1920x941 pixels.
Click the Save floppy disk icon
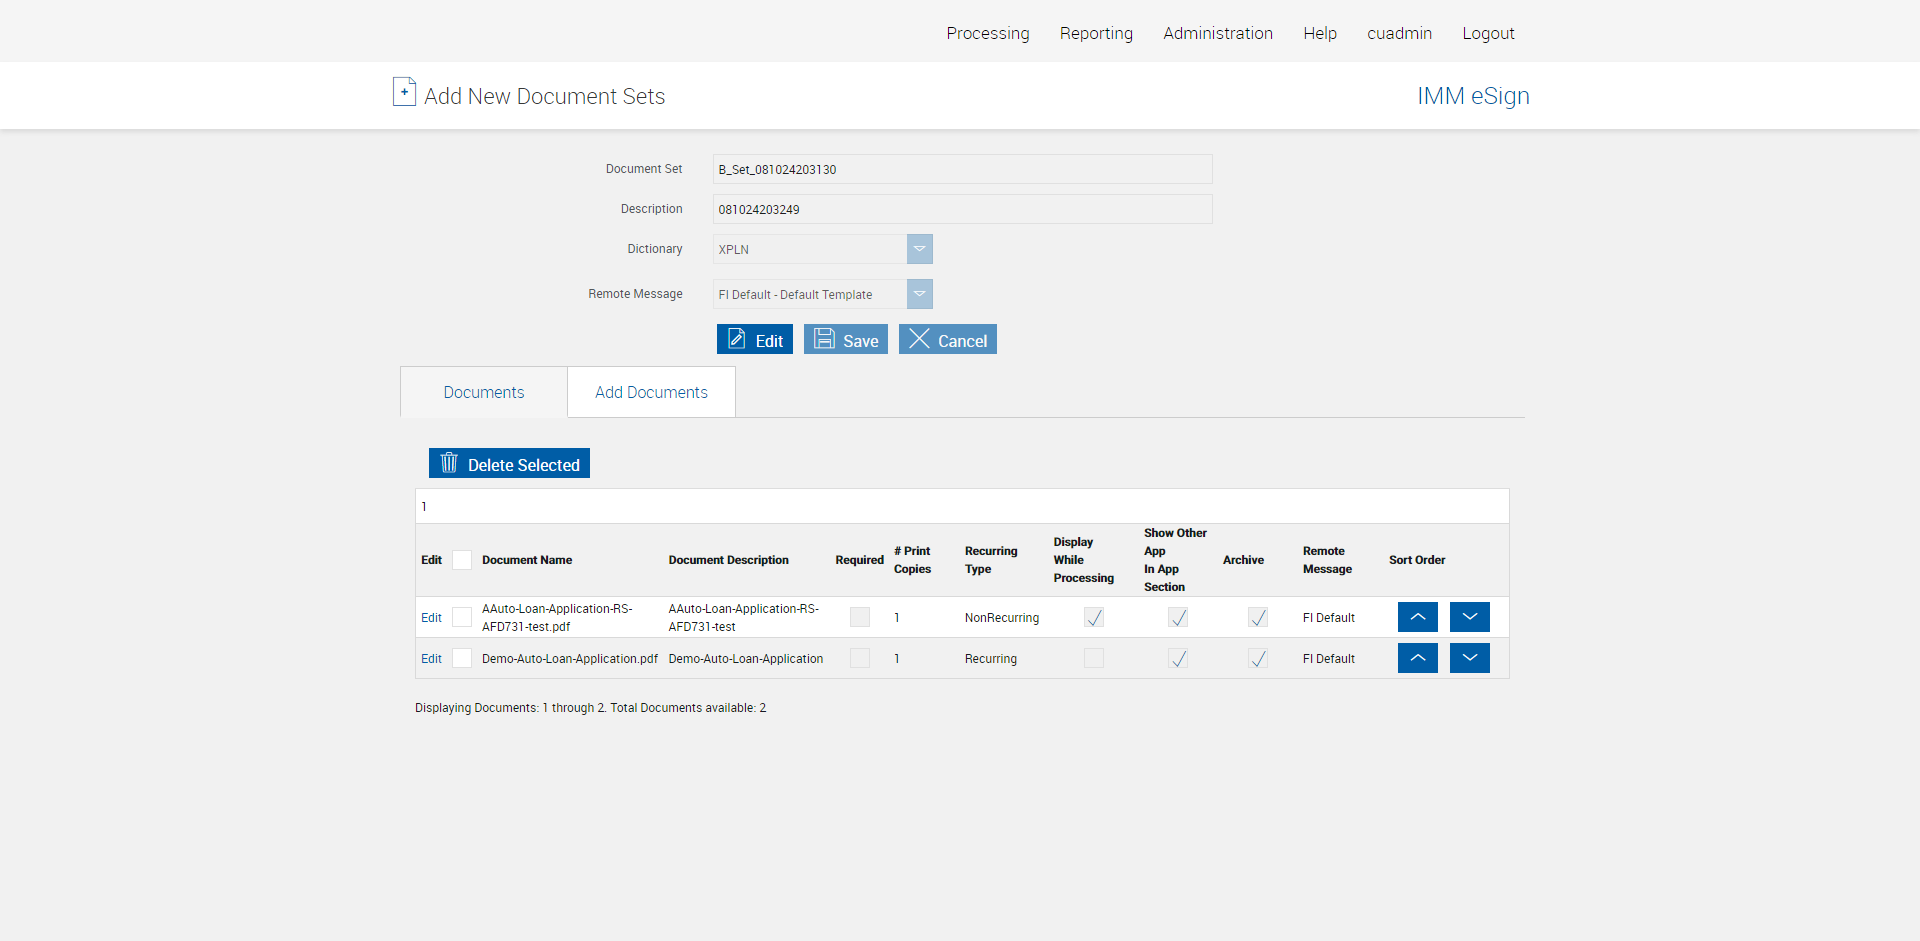point(824,339)
